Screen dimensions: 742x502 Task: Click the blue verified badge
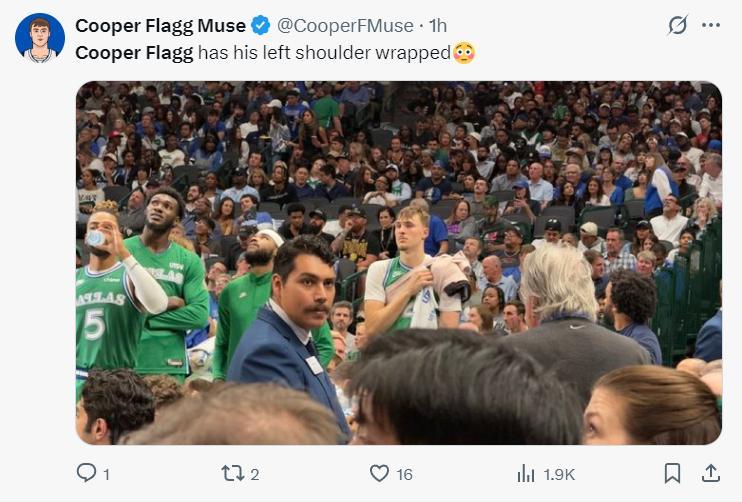click(x=259, y=25)
